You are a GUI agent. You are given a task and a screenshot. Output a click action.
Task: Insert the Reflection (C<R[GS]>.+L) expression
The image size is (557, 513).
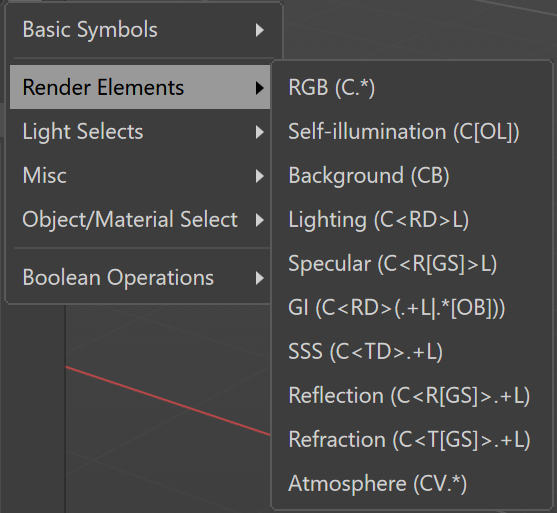[412, 396]
